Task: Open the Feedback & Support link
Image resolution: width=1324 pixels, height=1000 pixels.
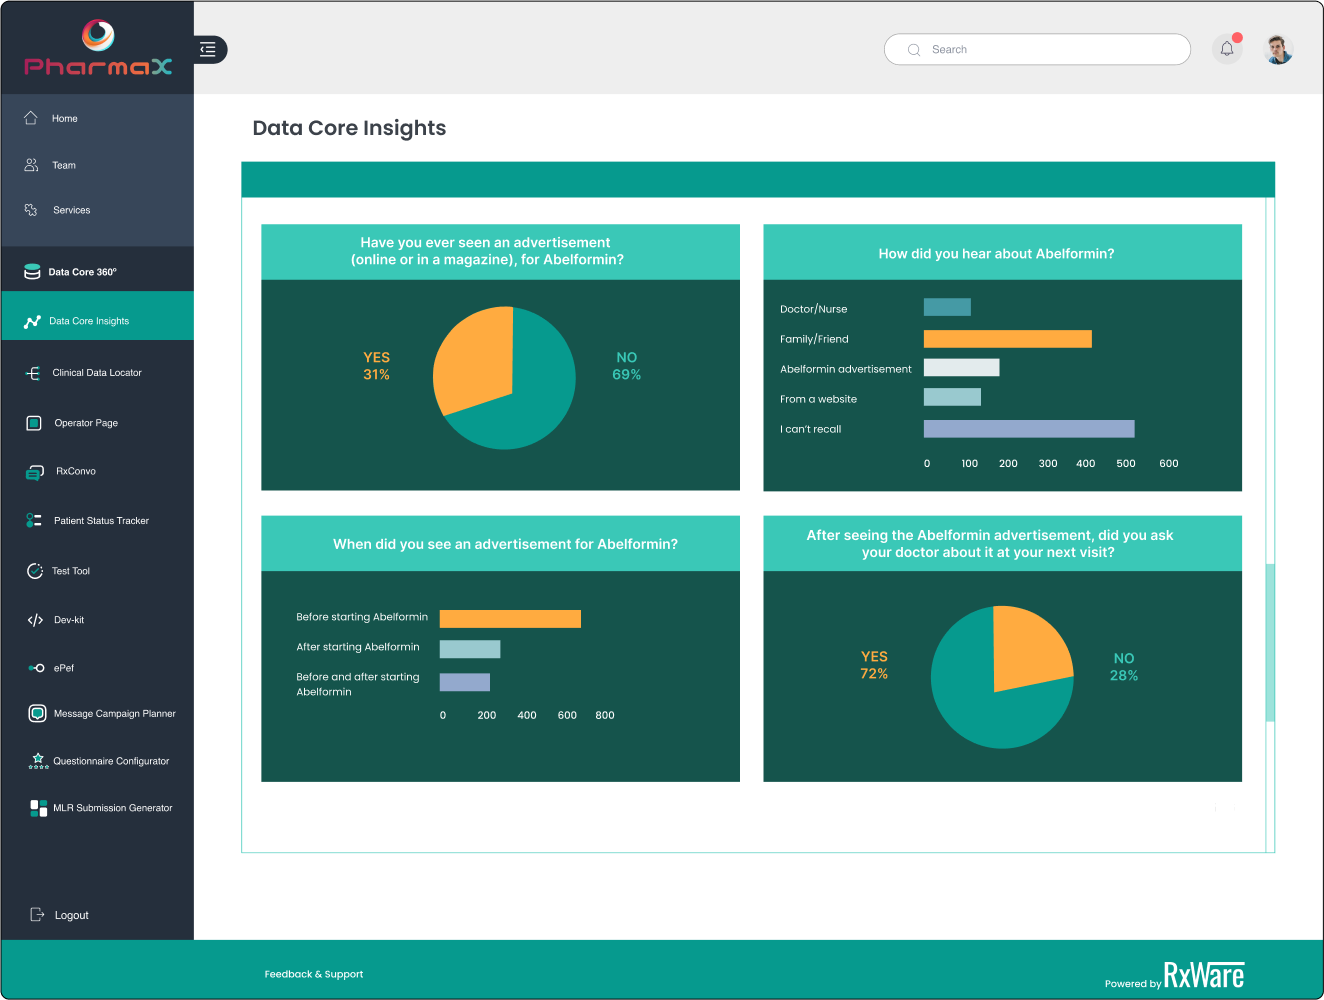Action: 314,974
